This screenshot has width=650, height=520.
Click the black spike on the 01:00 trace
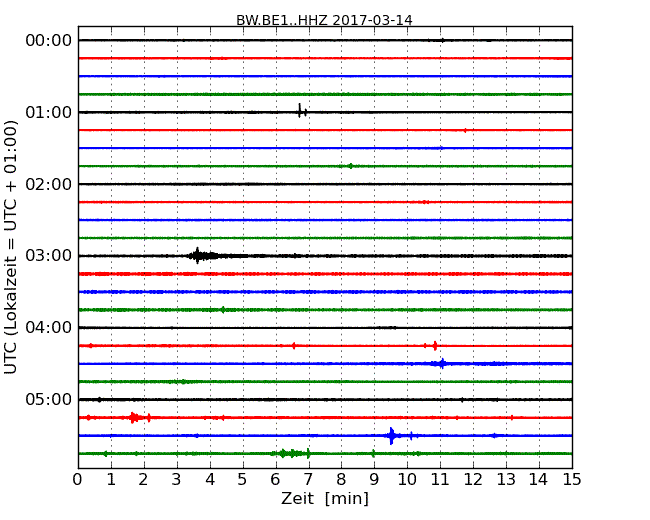(x=301, y=111)
